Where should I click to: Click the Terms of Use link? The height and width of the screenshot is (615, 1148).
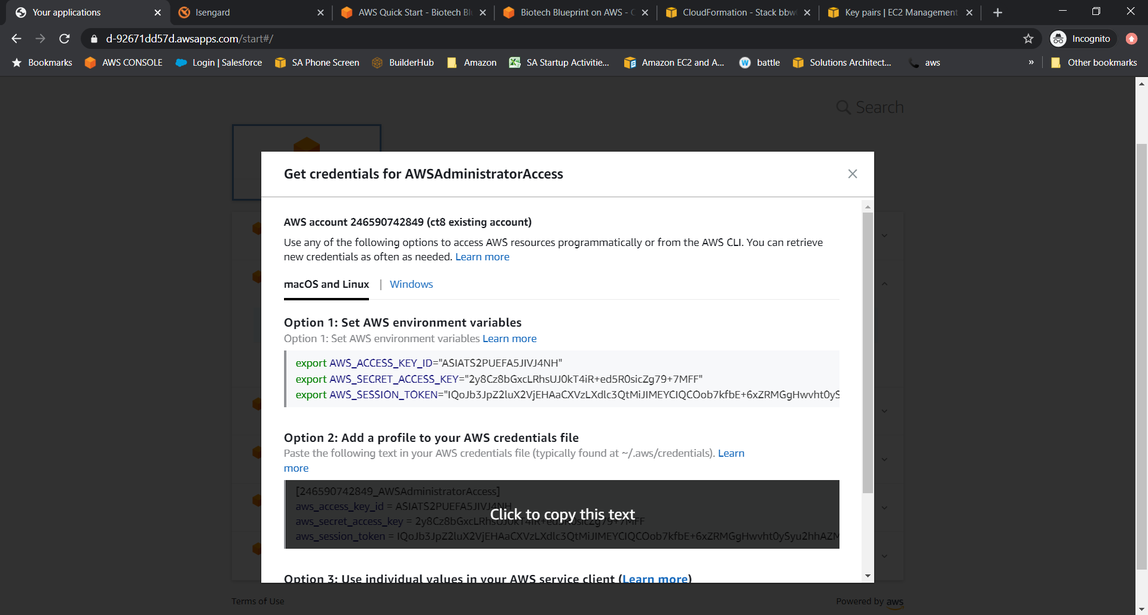click(x=258, y=601)
